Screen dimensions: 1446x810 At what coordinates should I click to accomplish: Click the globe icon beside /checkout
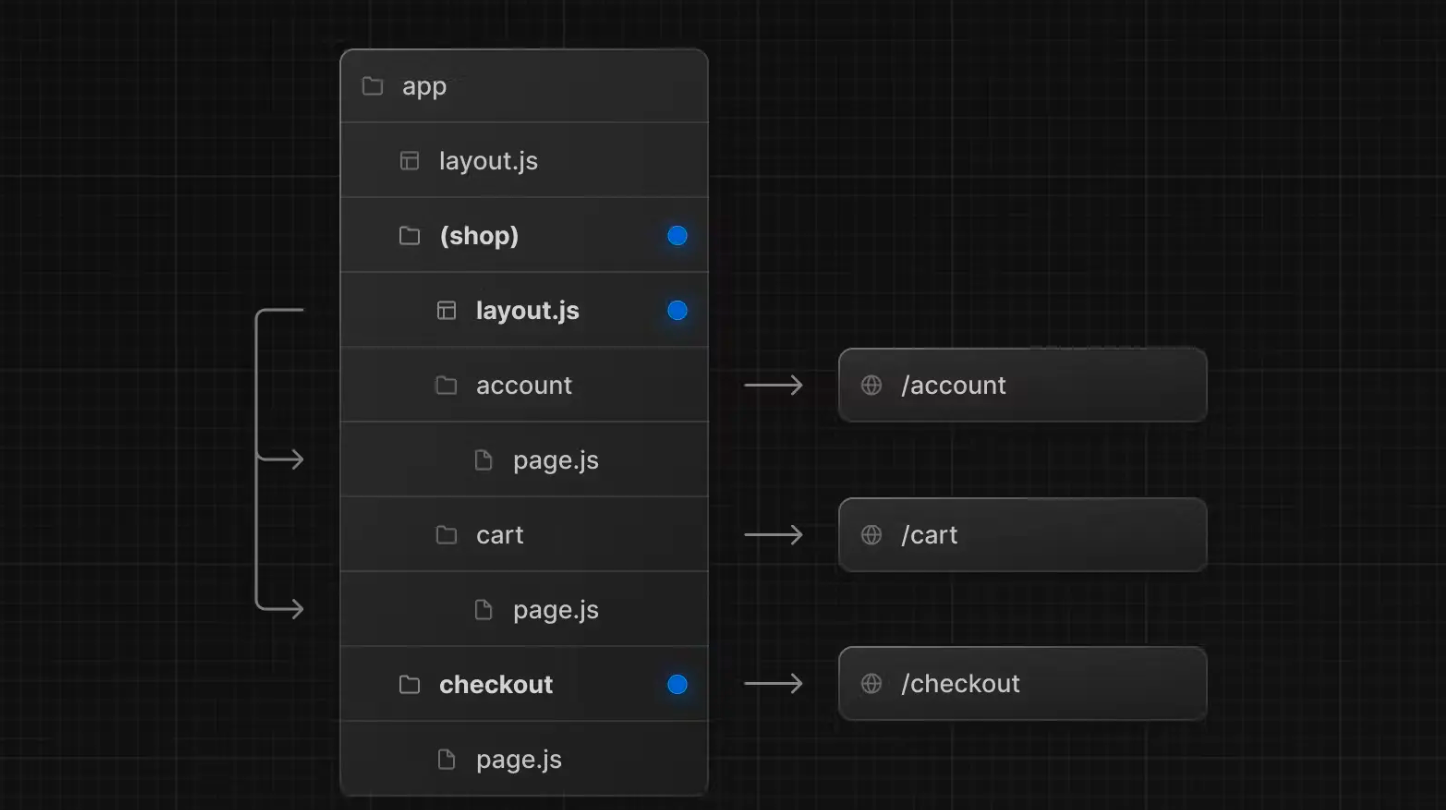pos(871,683)
